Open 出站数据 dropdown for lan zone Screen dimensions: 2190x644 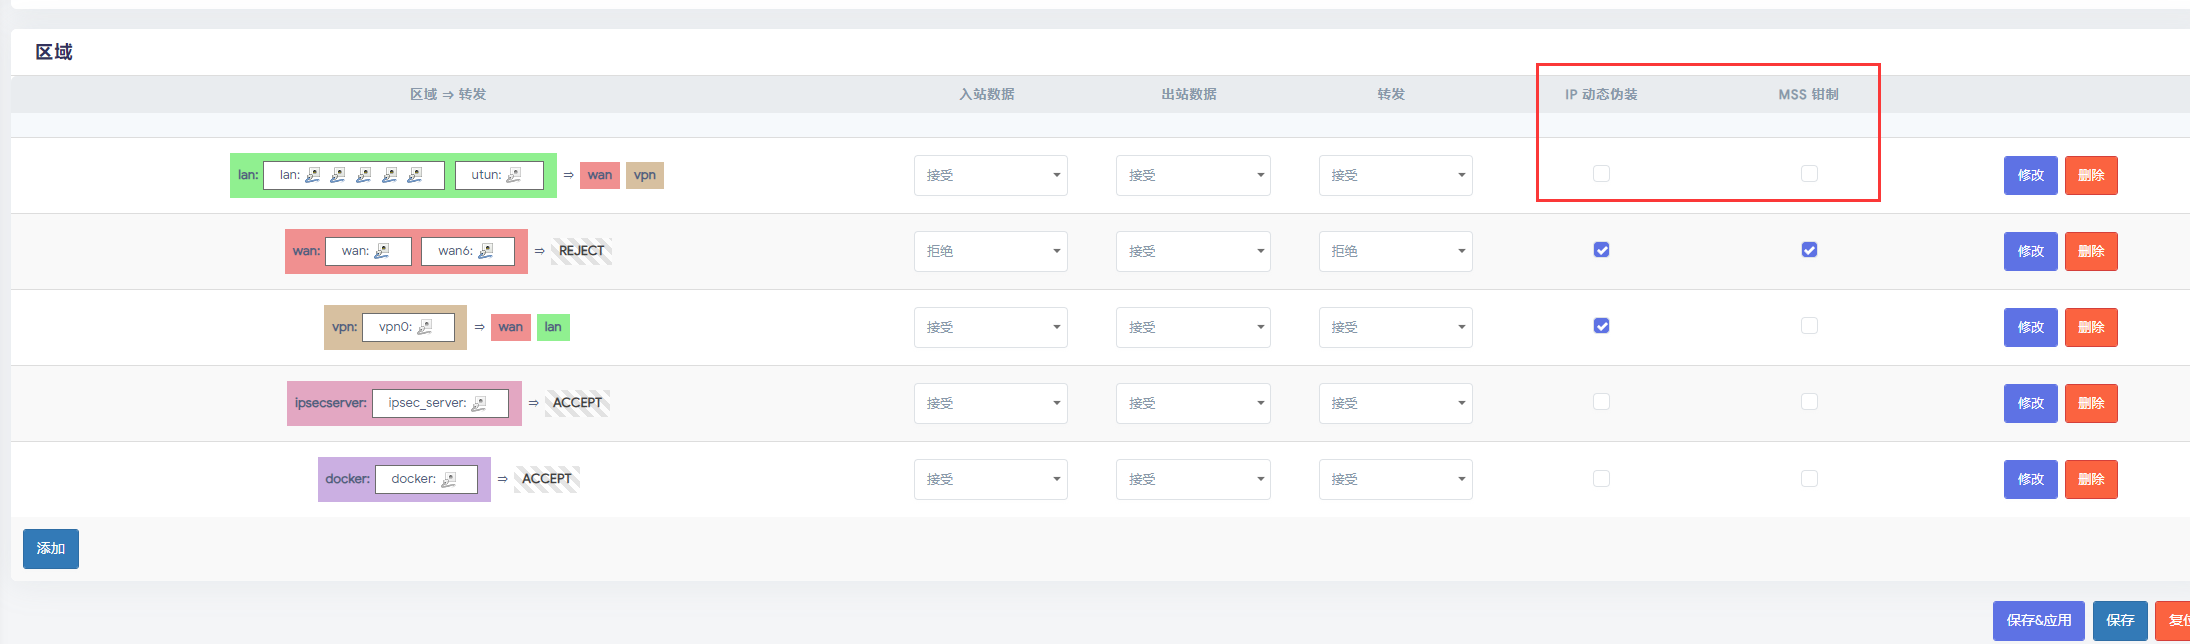coord(1193,175)
